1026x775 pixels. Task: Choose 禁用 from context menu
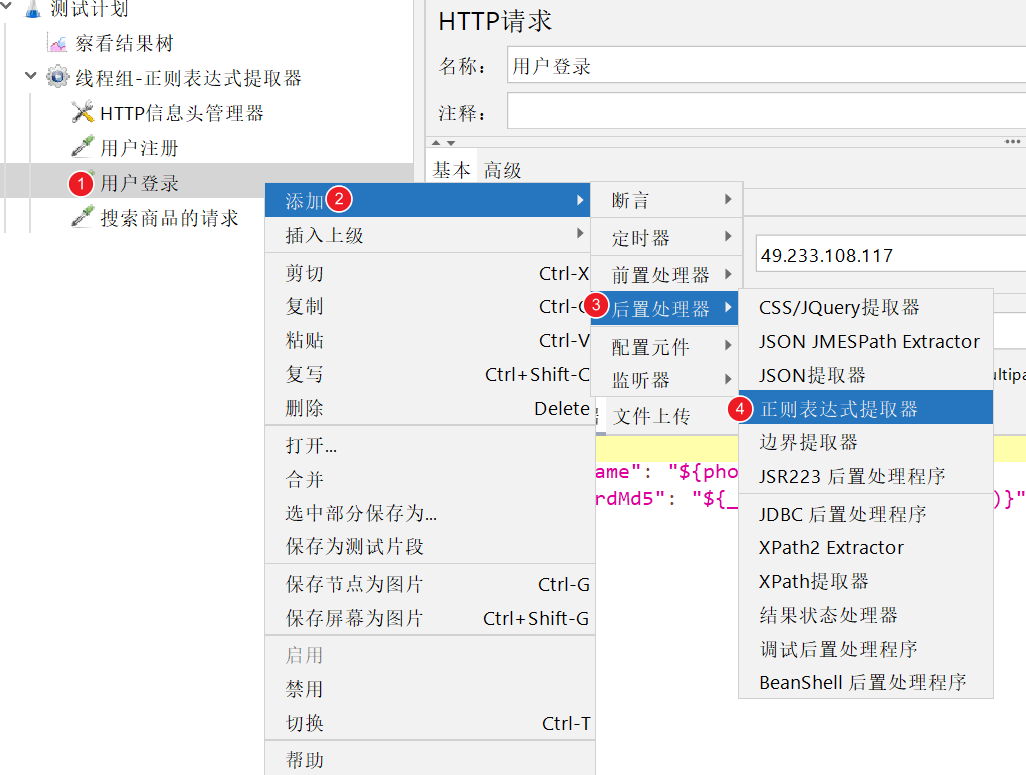[x=430, y=689]
